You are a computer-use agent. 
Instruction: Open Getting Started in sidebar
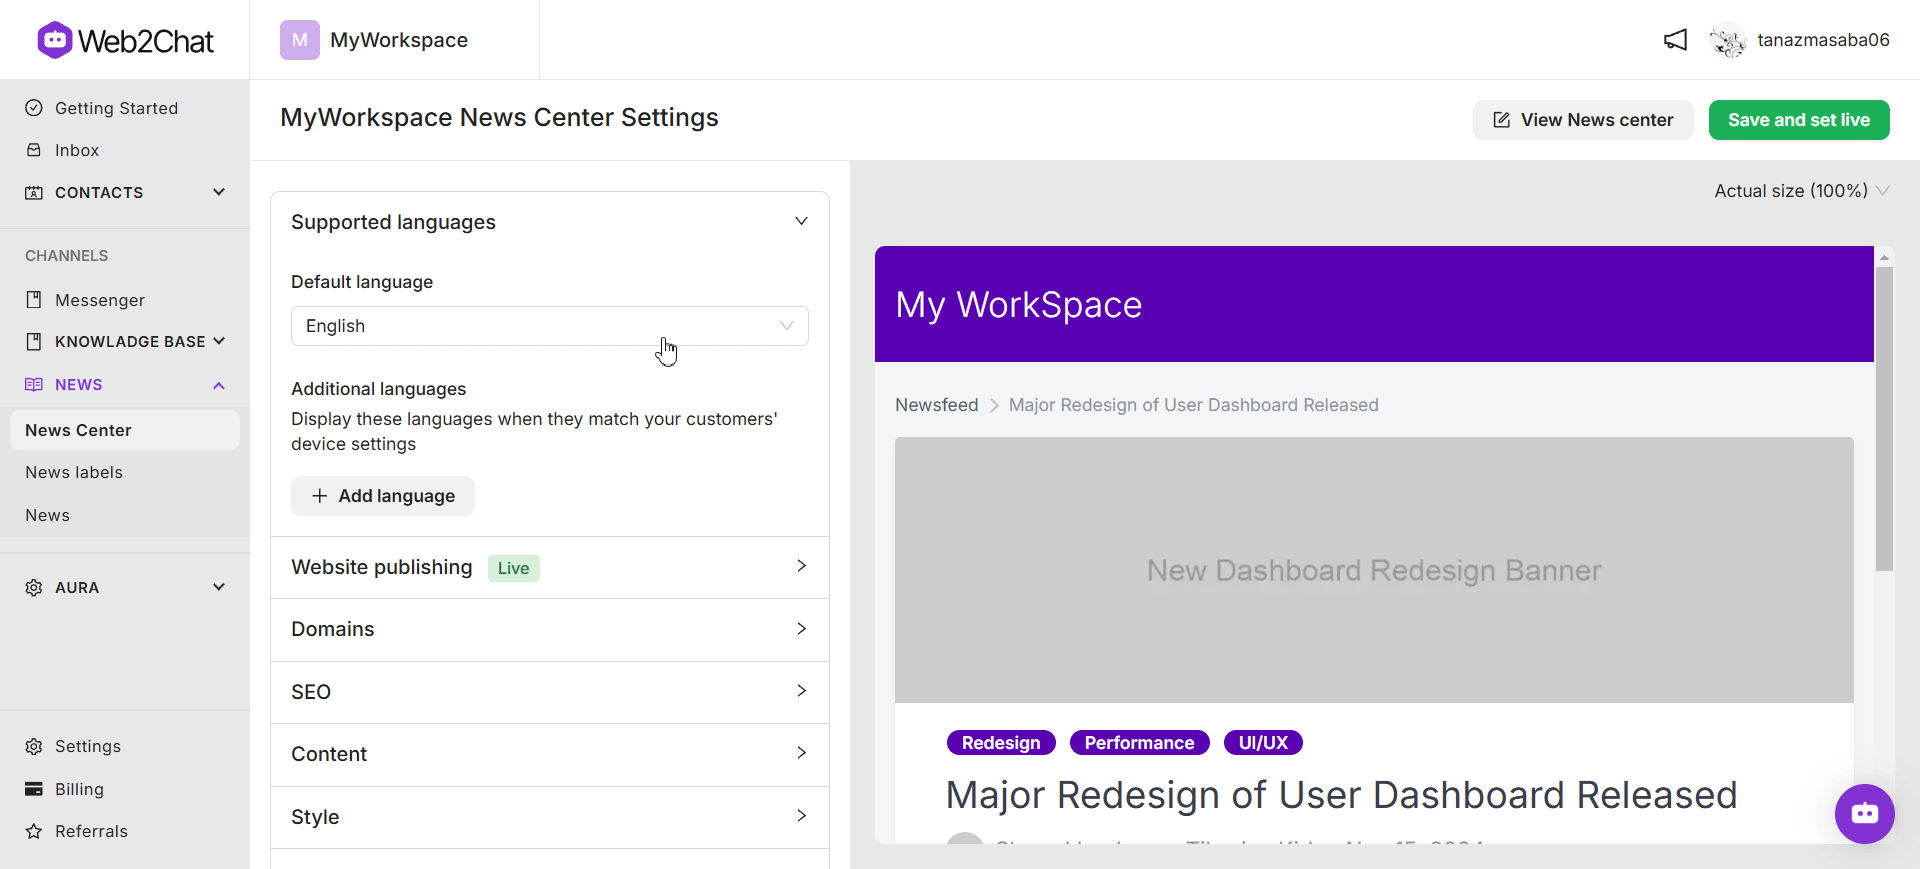coord(116,108)
